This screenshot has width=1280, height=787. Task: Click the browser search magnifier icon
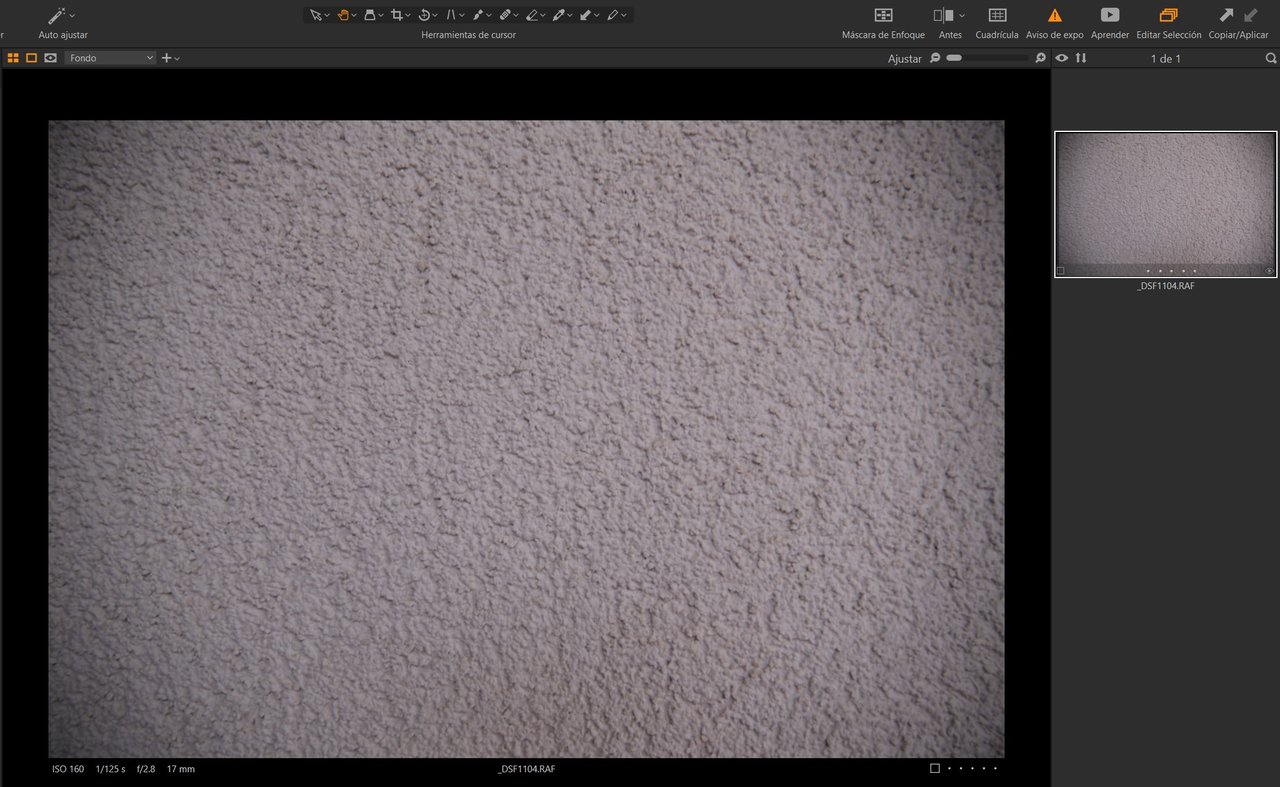click(1270, 58)
